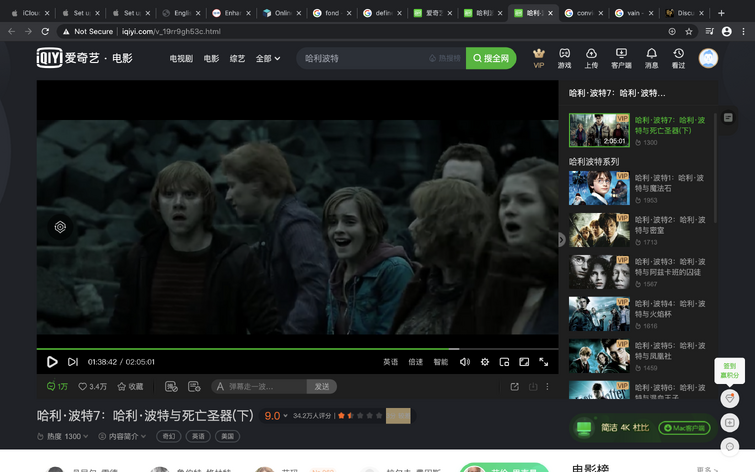Viewport: 755px width, 472px height.
Task: Open 哈利·波特2 密室 from the list
Action: pos(637,230)
